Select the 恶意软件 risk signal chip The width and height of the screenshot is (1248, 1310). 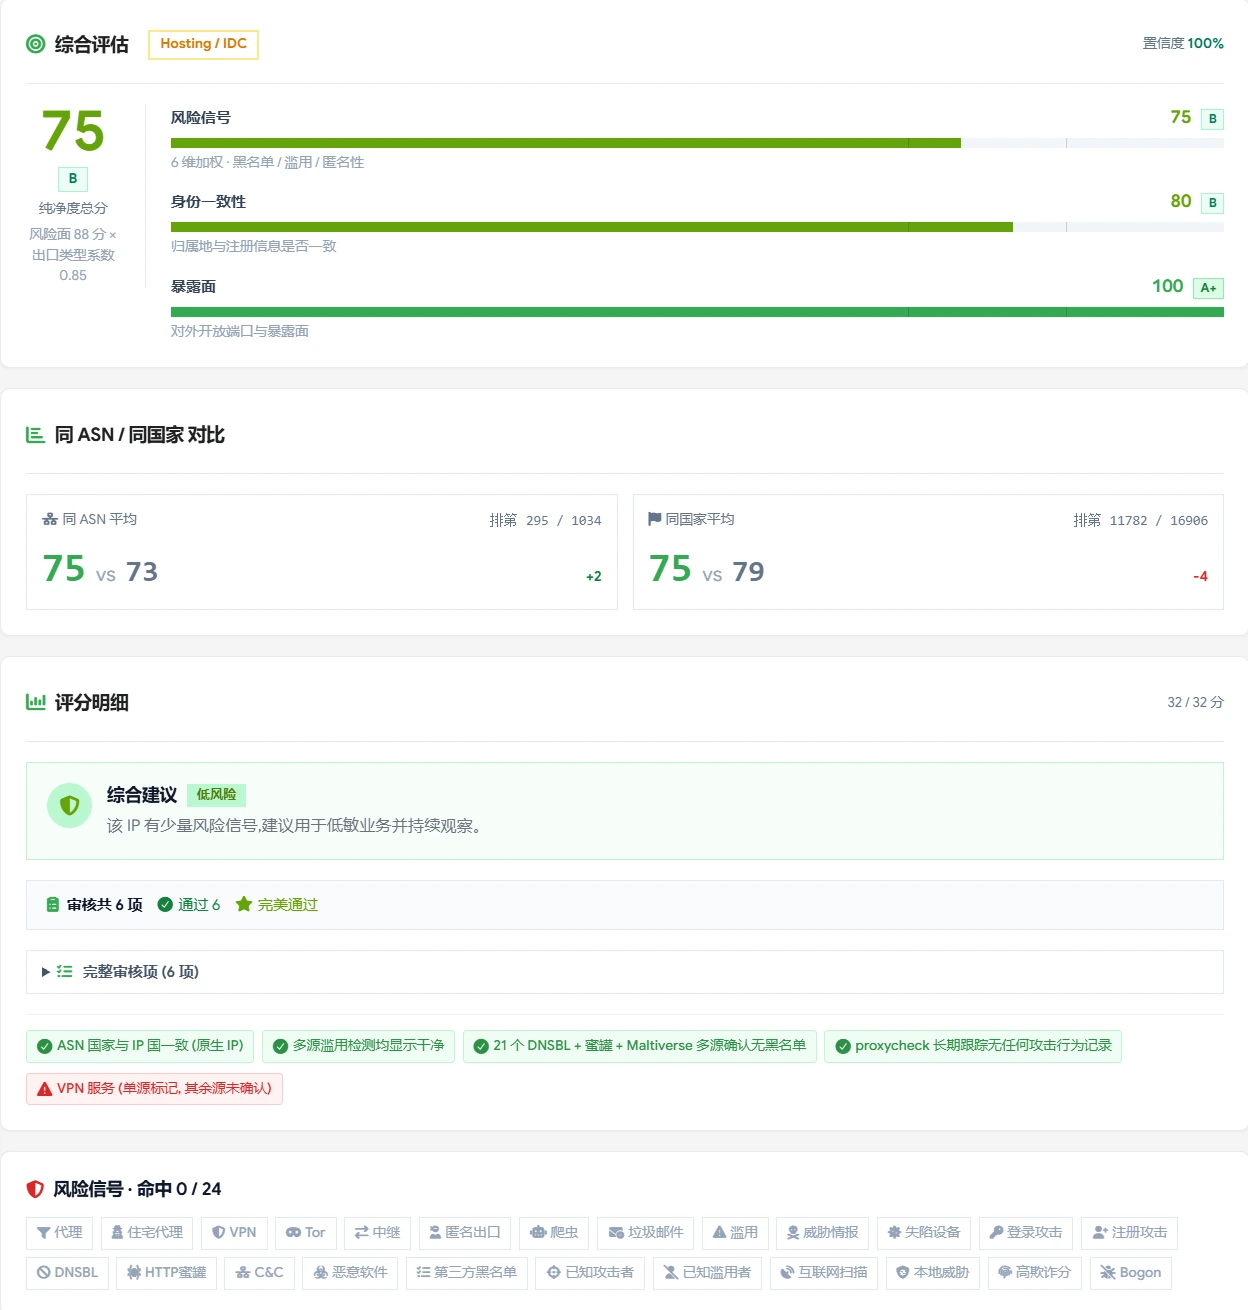(350, 1273)
